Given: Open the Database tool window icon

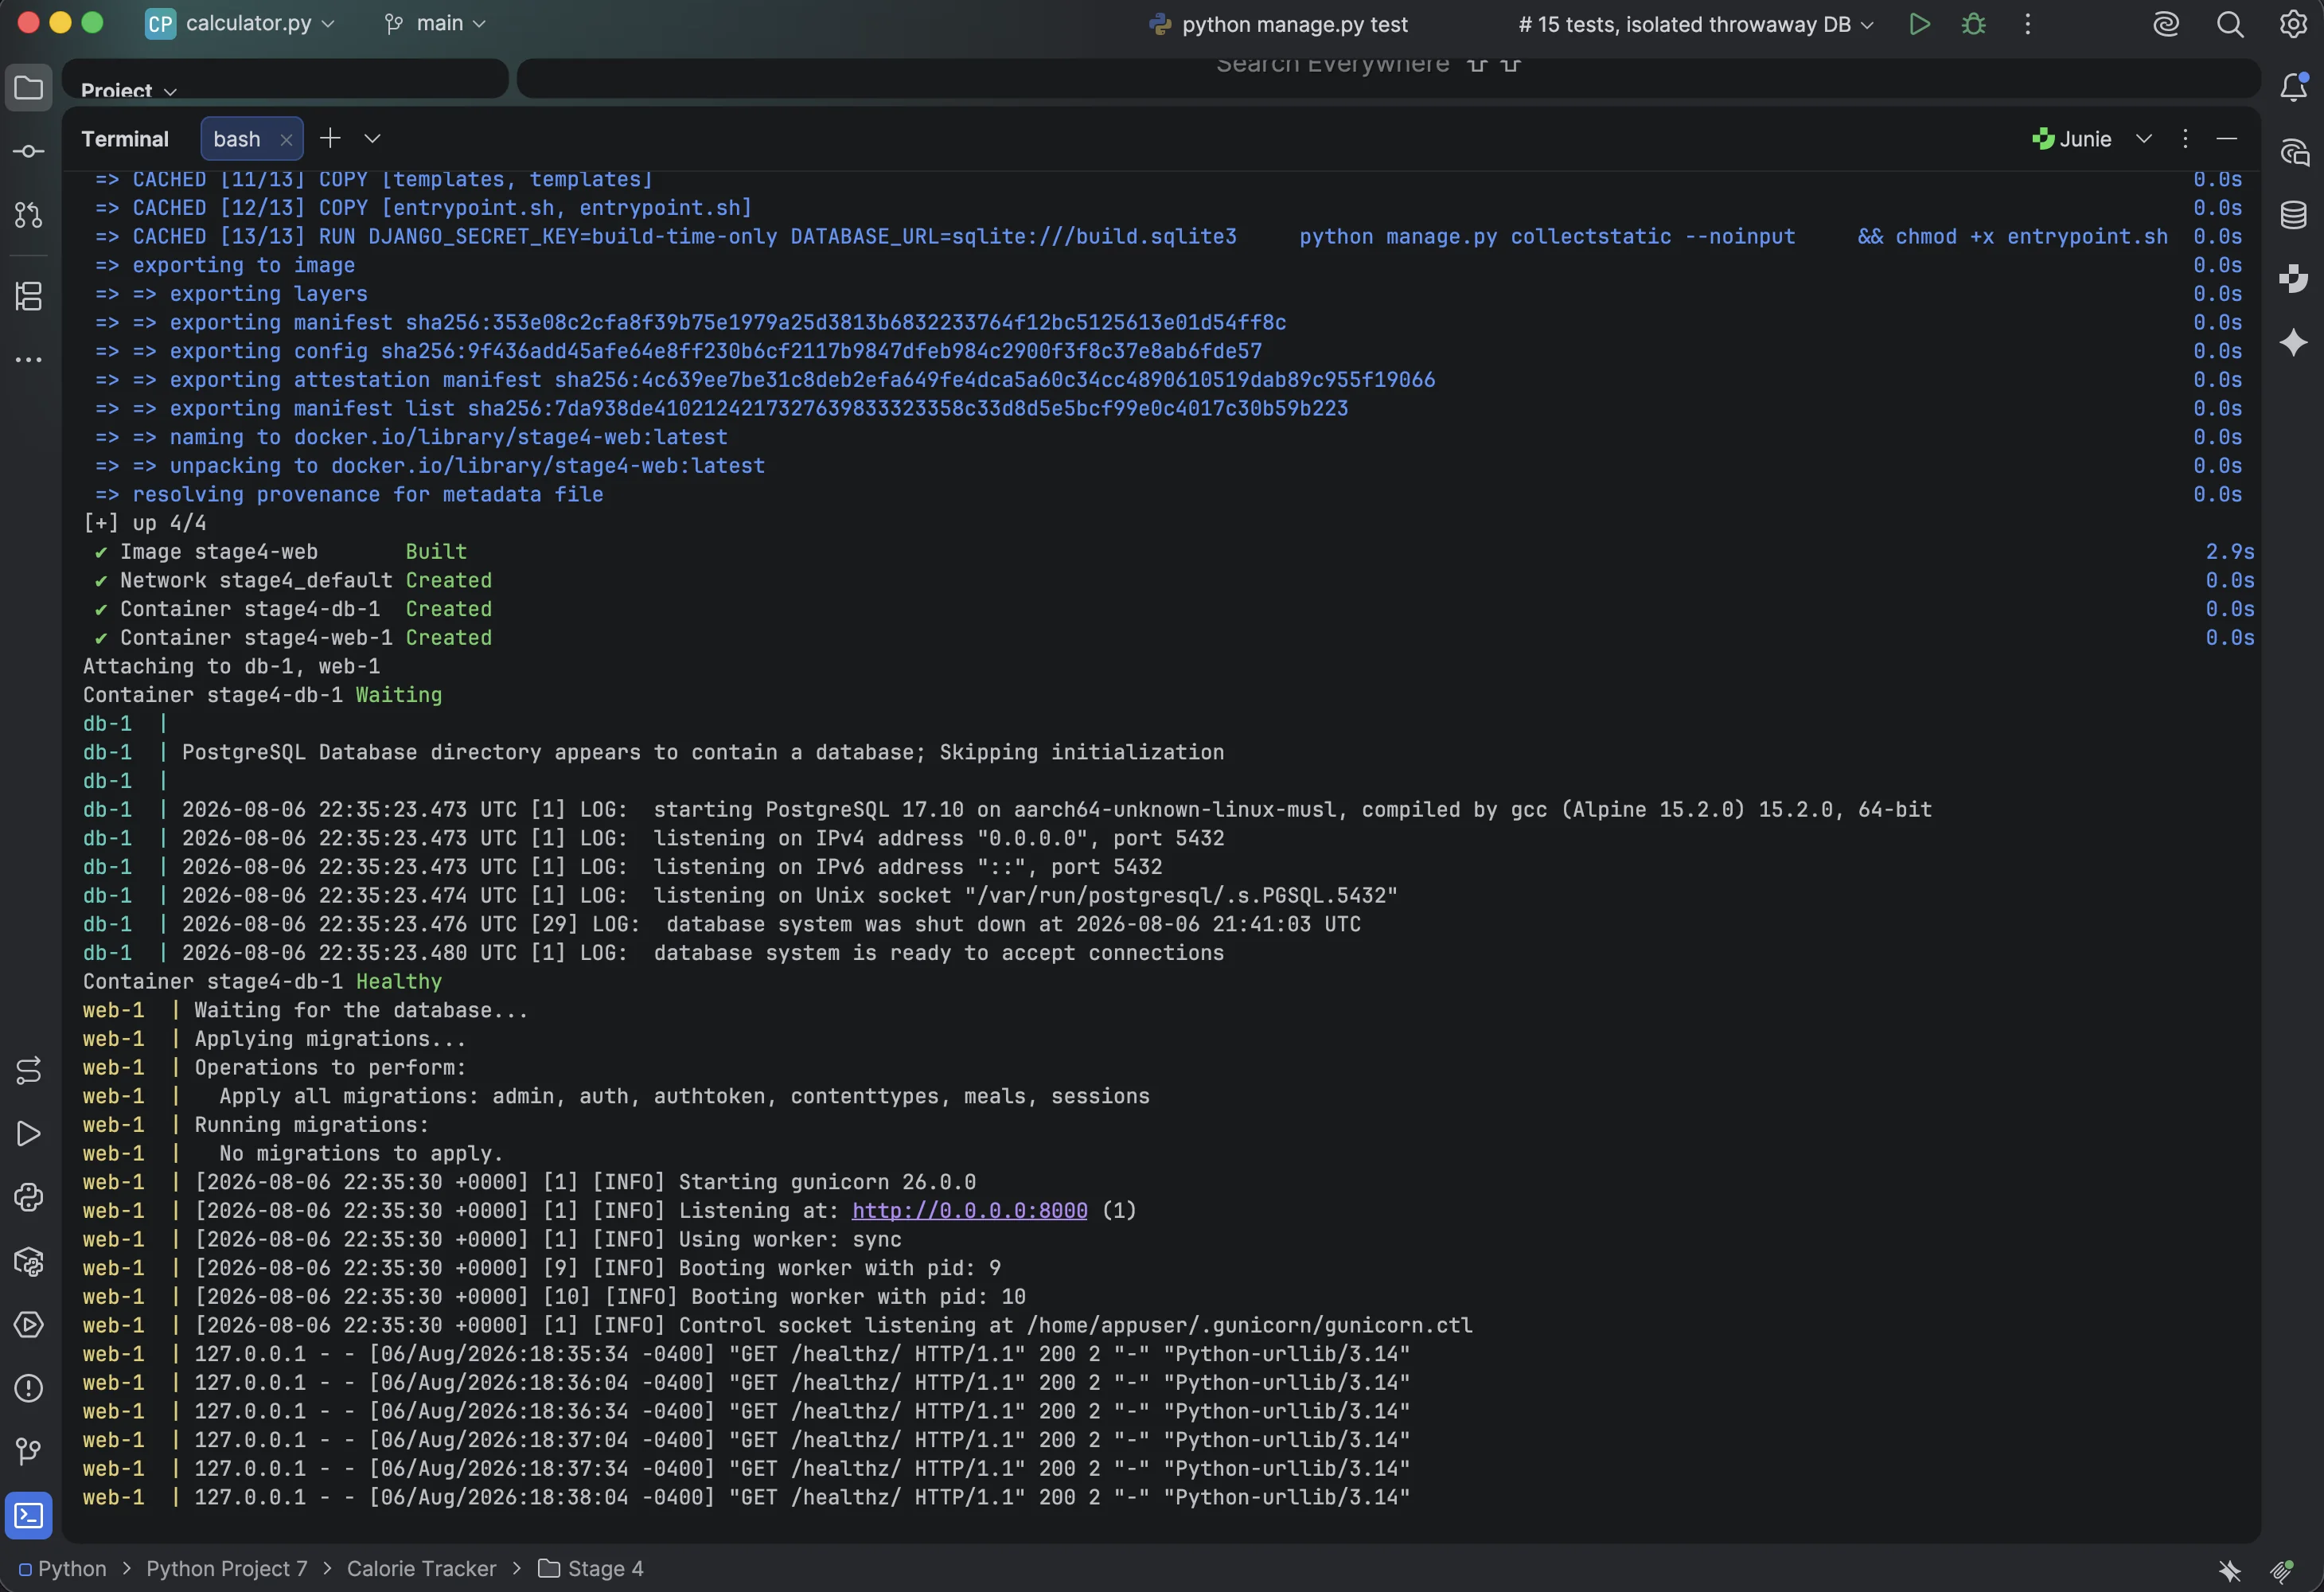Looking at the screenshot, I should 2294,215.
